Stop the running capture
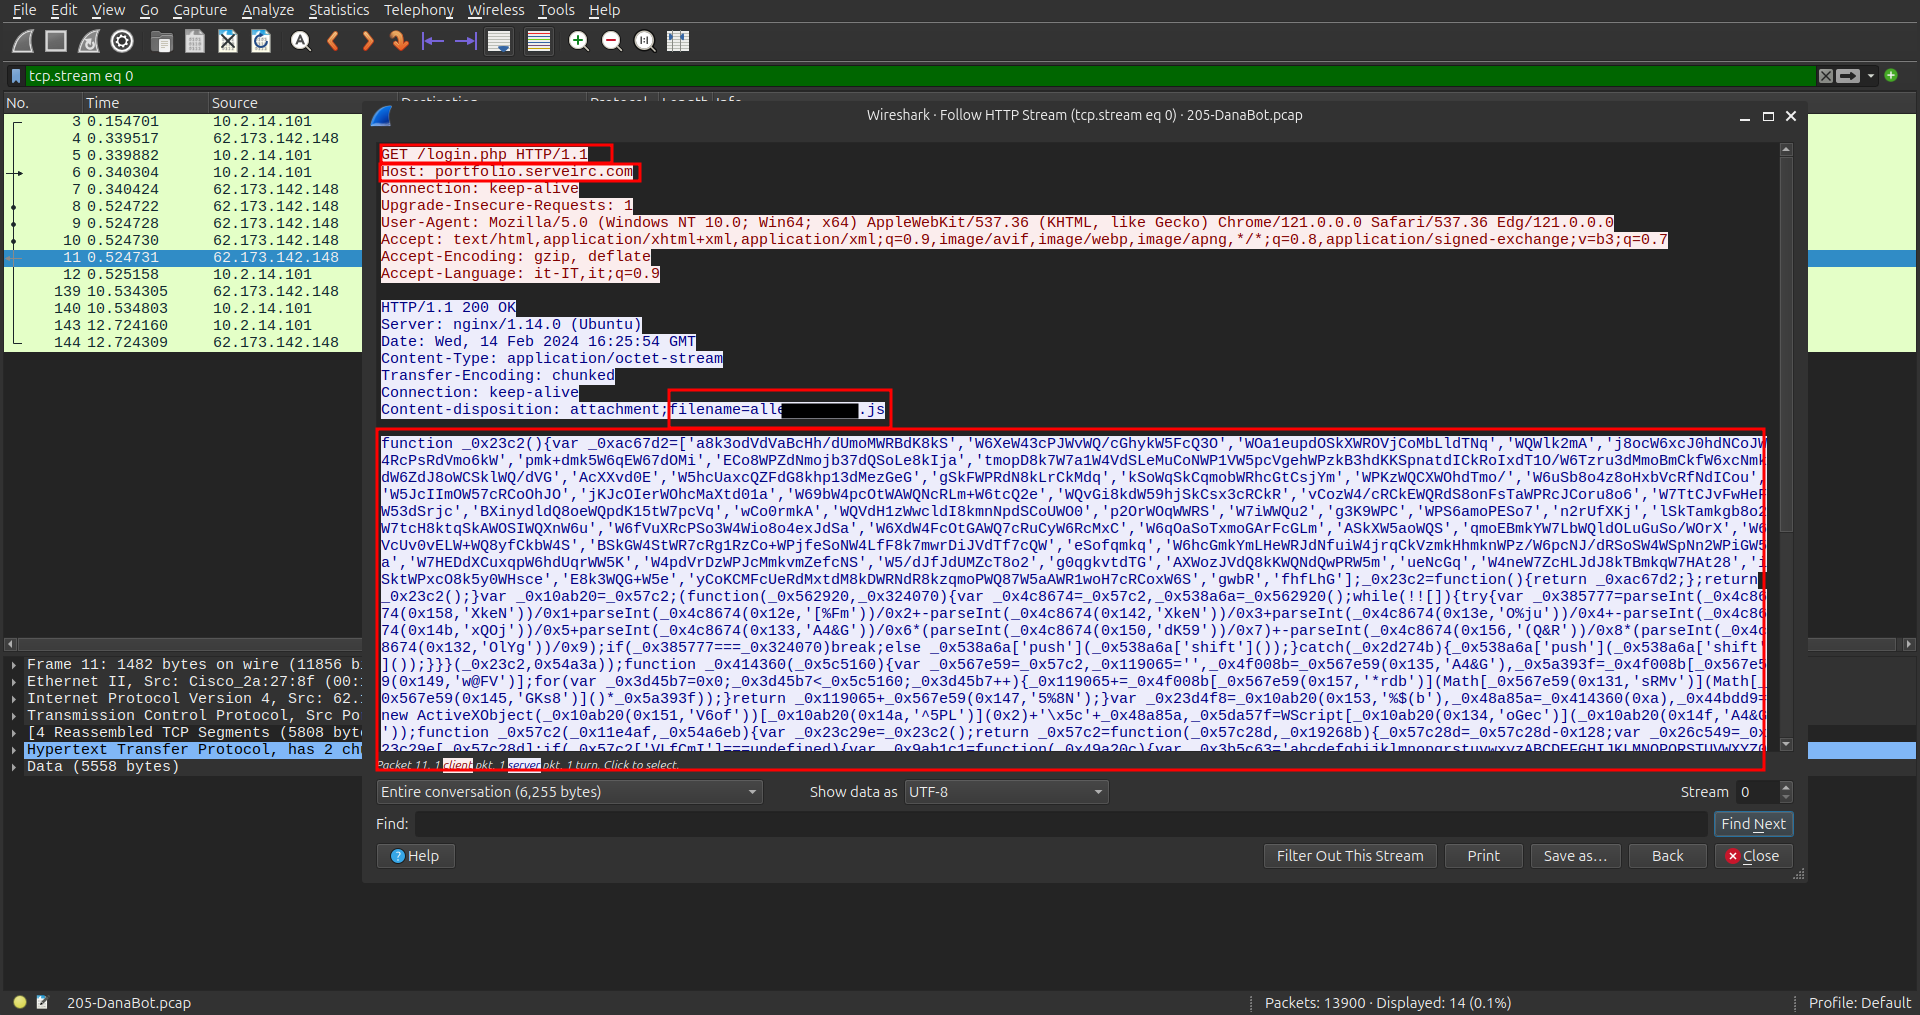The height and width of the screenshot is (1015, 1920). tap(56, 41)
